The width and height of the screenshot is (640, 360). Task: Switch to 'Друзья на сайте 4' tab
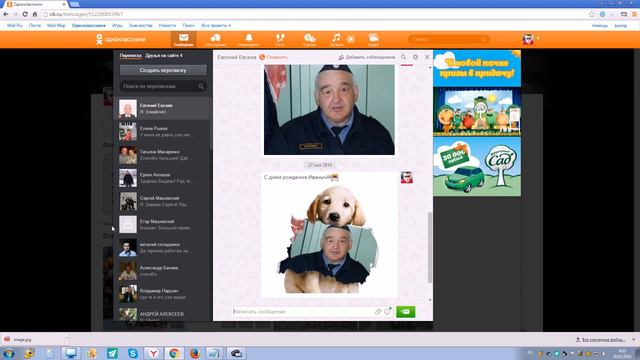[164, 56]
